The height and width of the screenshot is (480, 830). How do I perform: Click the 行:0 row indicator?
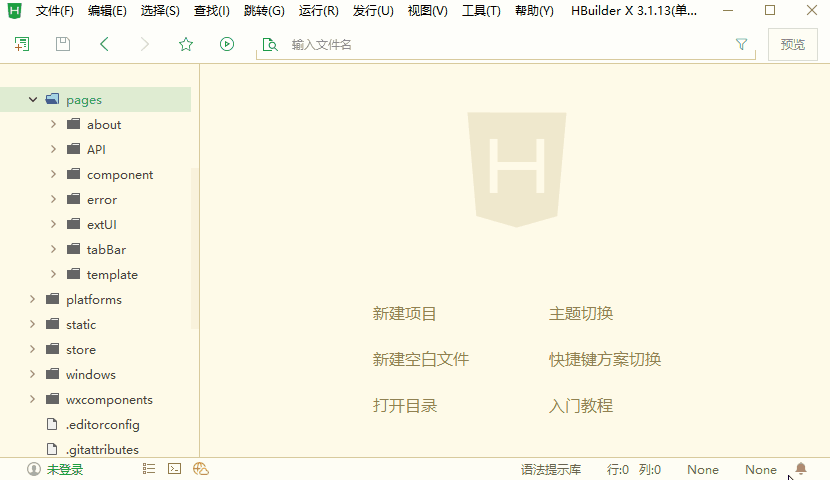pos(618,469)
